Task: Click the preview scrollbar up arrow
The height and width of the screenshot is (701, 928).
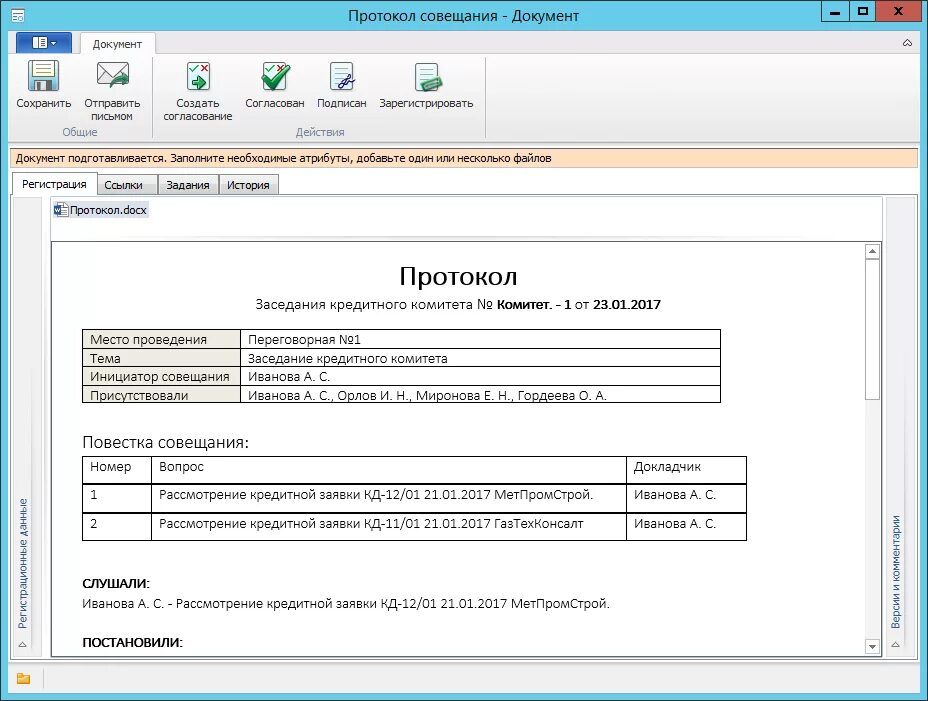Action: pos(872,251)
